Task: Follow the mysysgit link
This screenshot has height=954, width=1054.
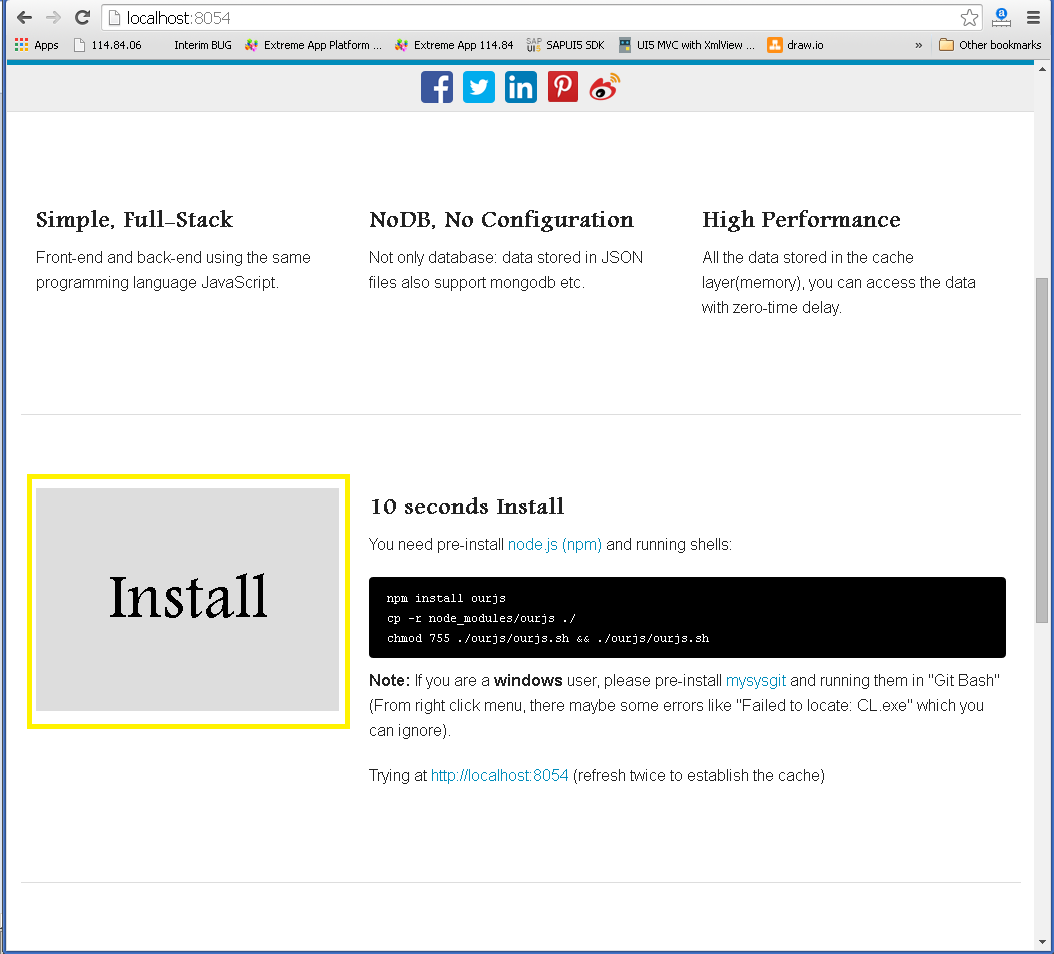Action: 756,680
